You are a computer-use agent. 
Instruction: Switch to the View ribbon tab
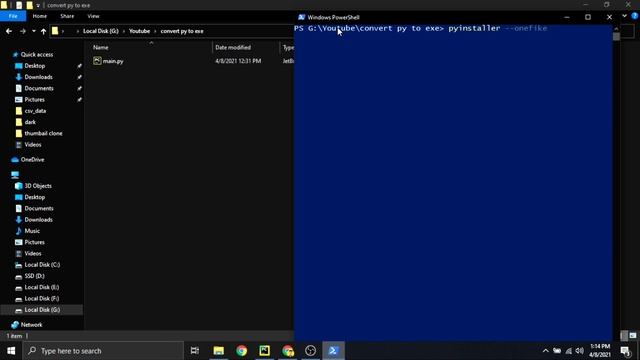93,16
